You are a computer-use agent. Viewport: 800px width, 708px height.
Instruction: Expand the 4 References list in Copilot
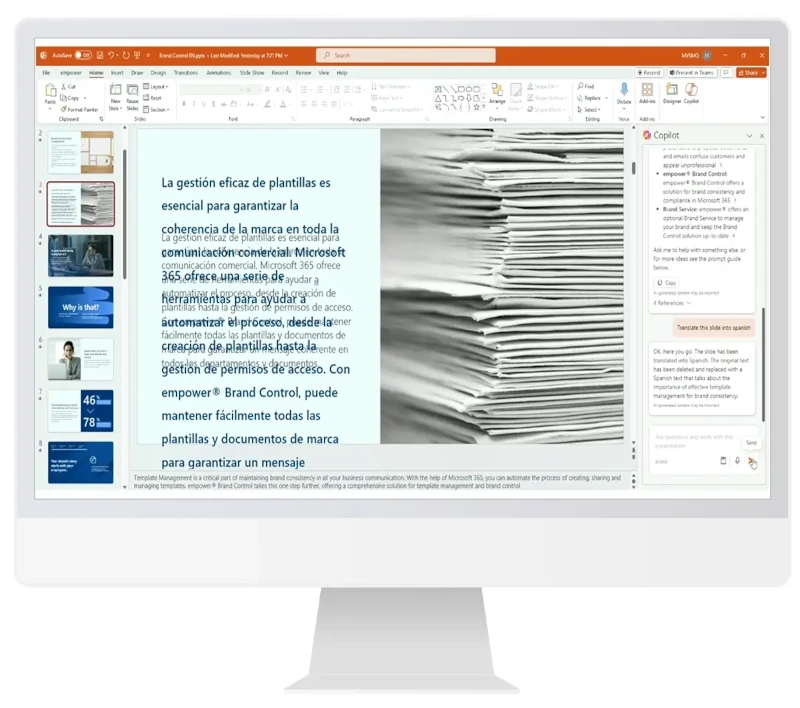672,302
